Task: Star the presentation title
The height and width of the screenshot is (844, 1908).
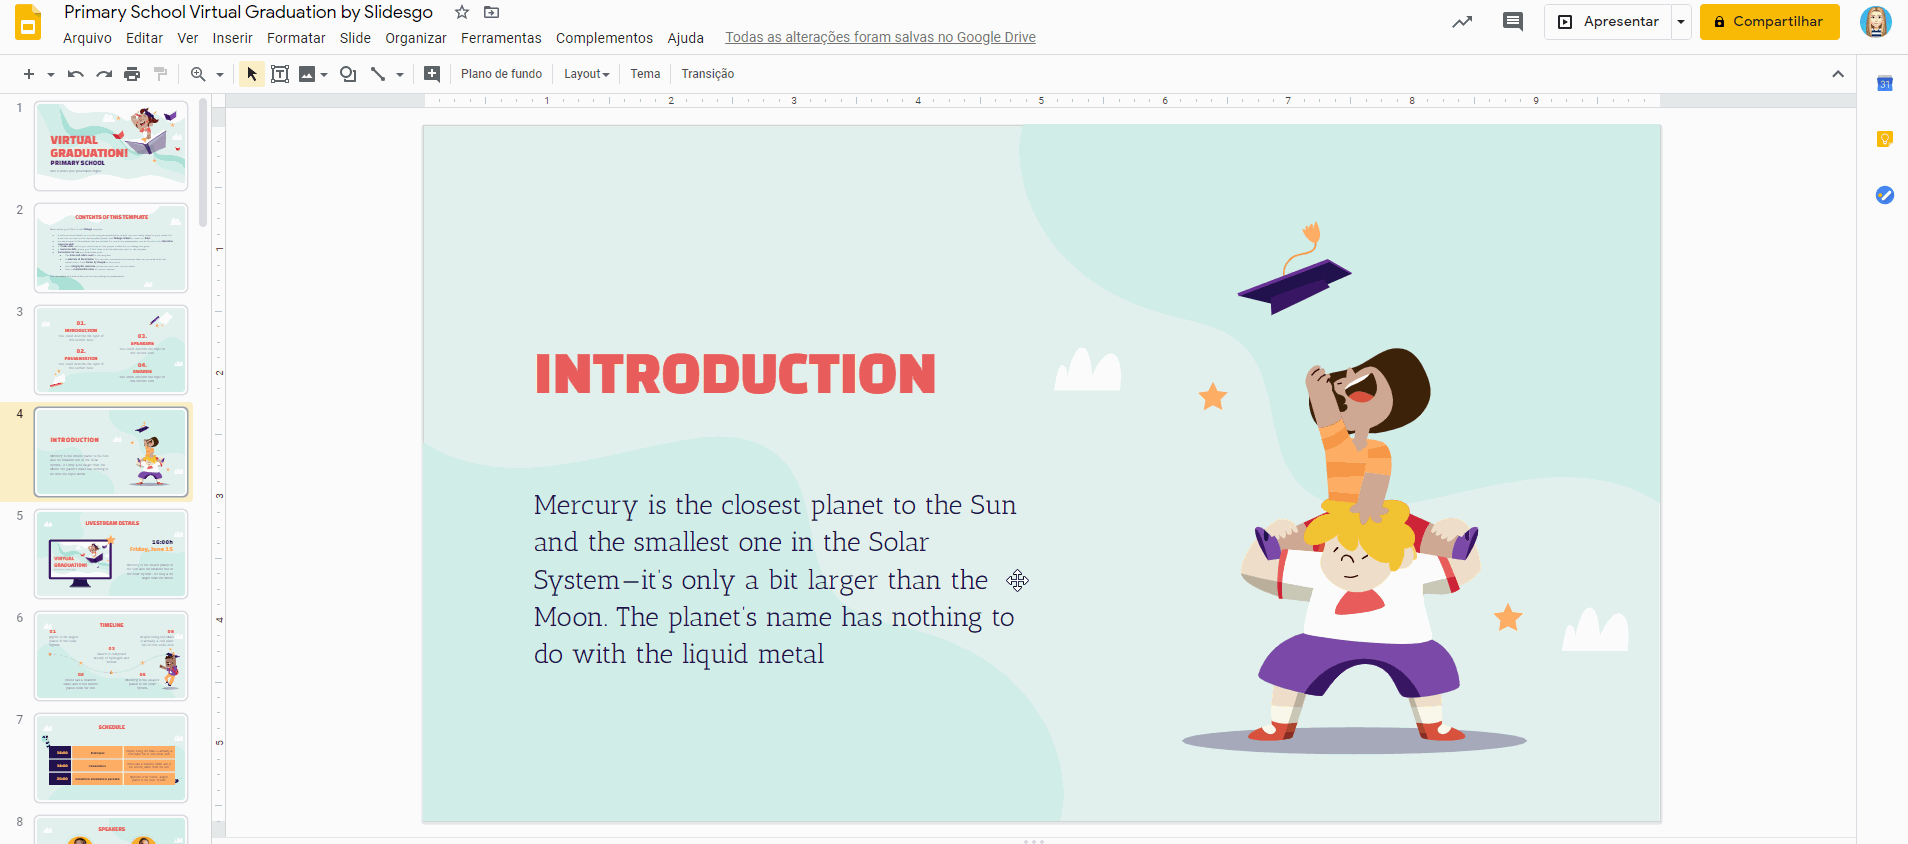Action: click(x=462, y=12)
